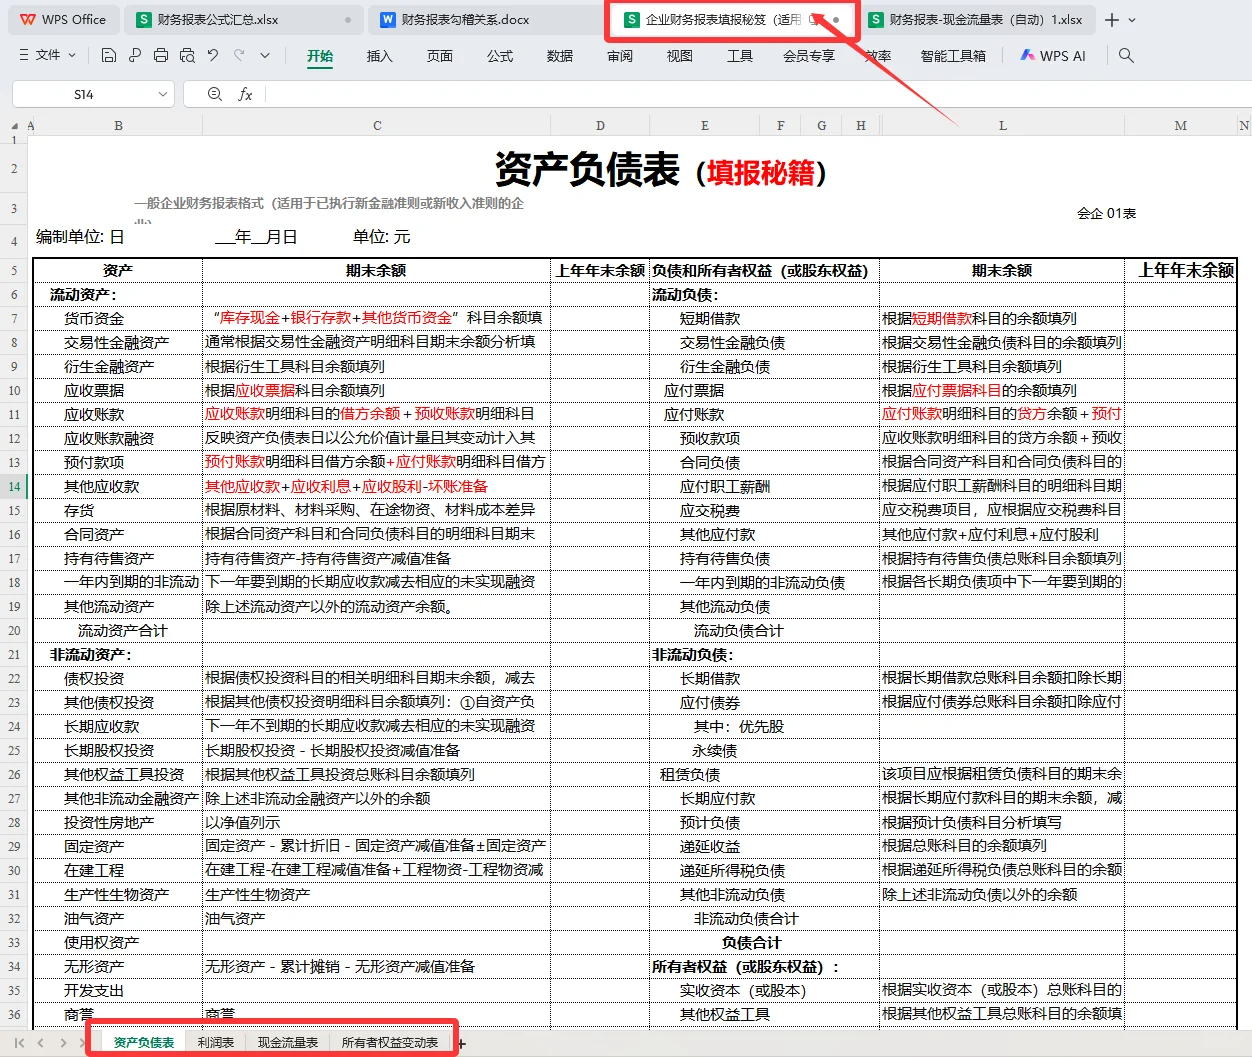Click the 固定资产 cell in column B
Image resolution: width=1252 pixels, height=1057 pixels.
(118, 846)
